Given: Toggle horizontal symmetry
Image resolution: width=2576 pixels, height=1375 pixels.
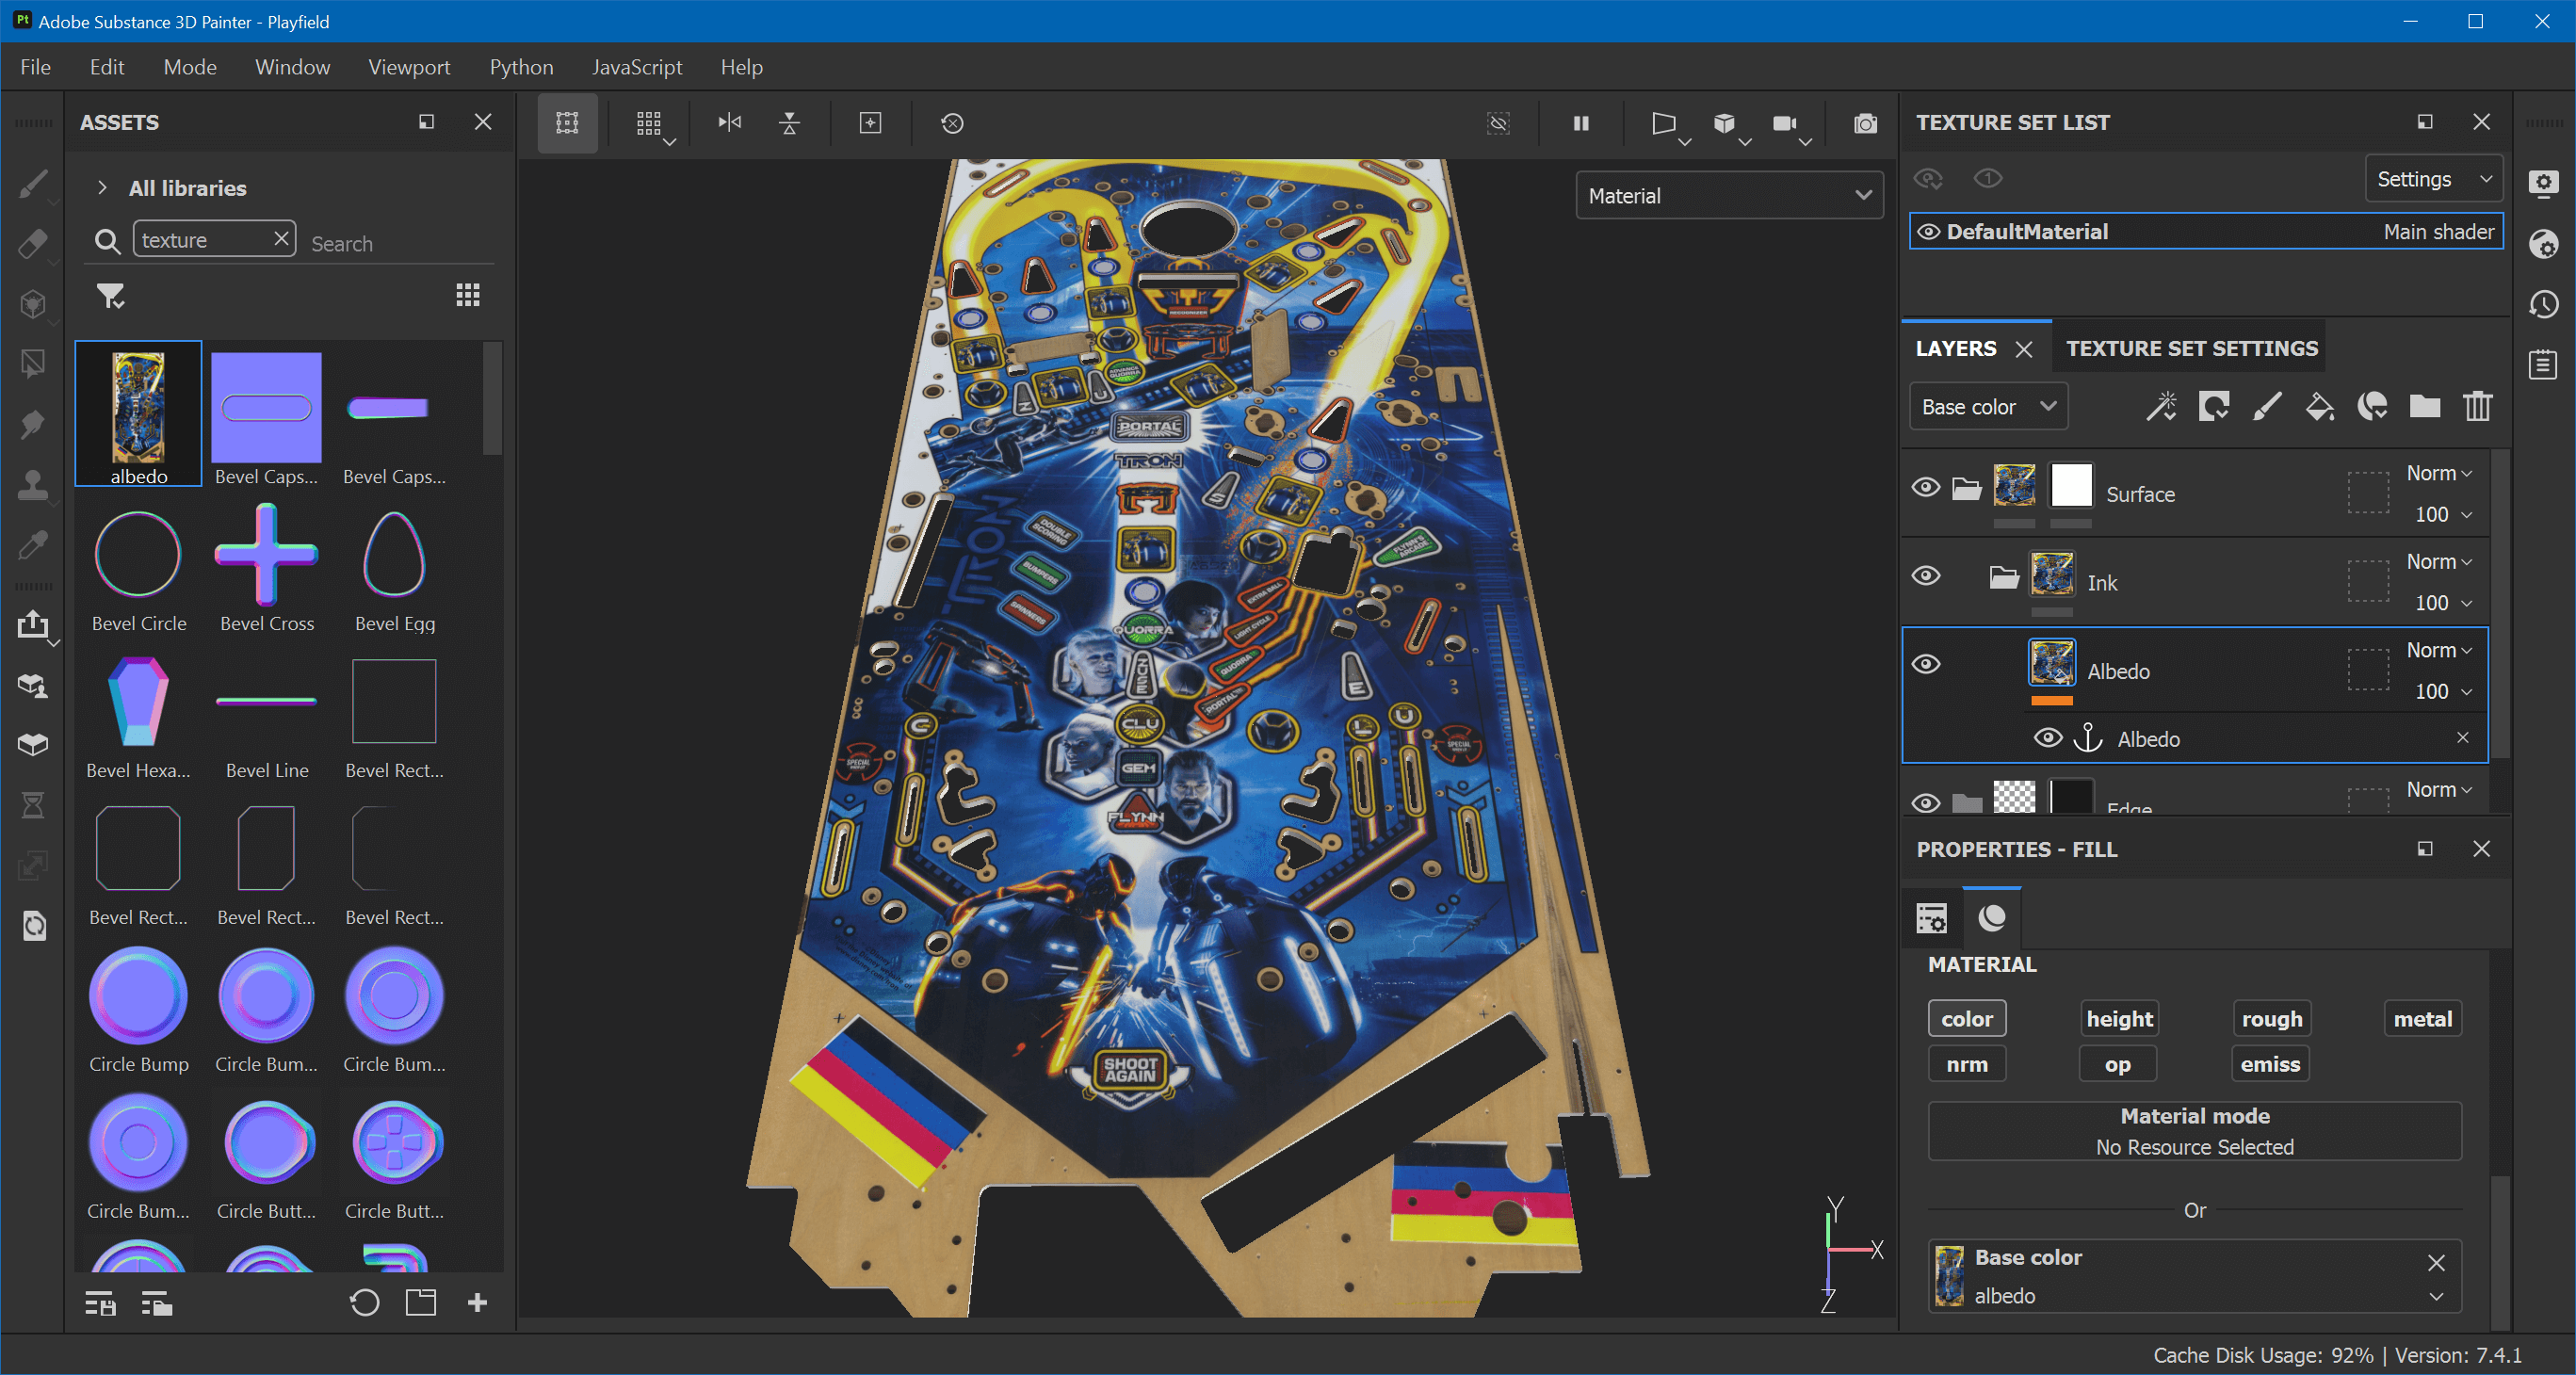Looking at the screenshot, I should tap(730, 123).
